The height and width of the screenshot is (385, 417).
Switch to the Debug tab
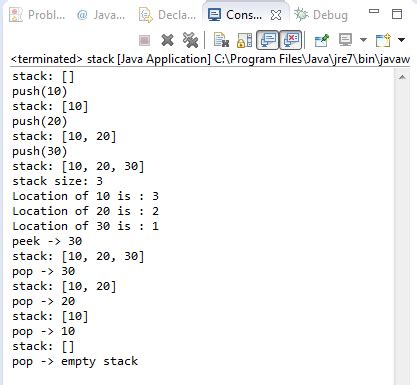(x=321, y=15)
